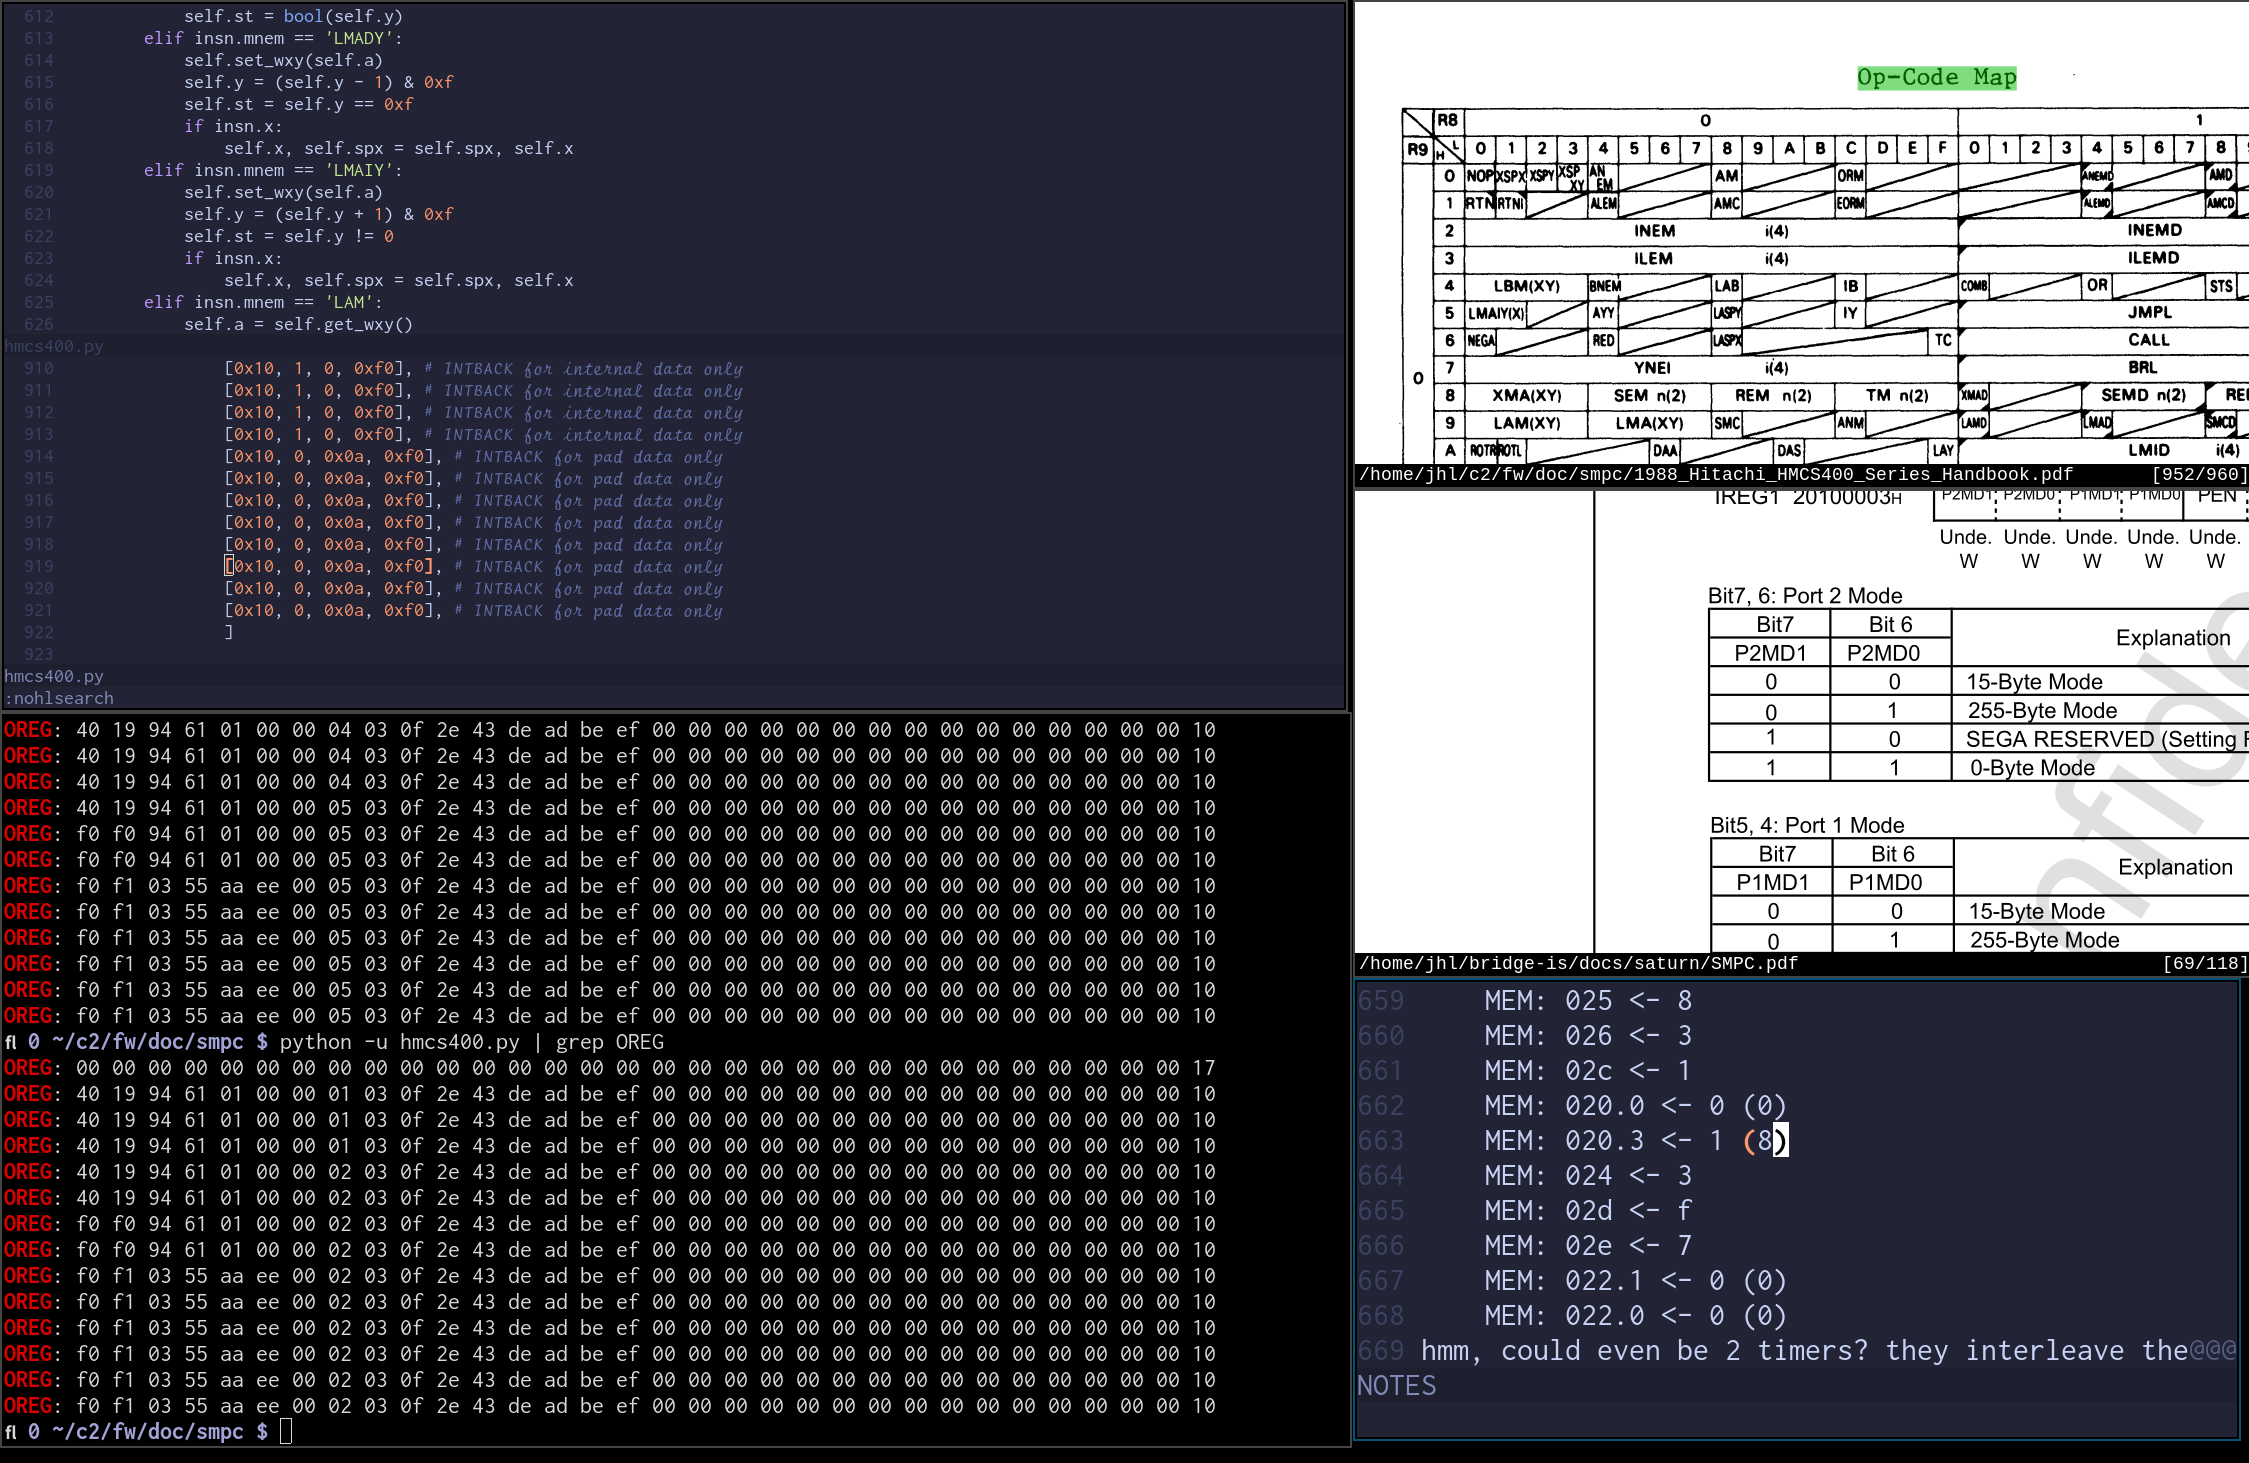Click page indicator [952/960]
Image resolution: width=2249 pixels, height=1463 pixels.
click(x=2198, y=475)
